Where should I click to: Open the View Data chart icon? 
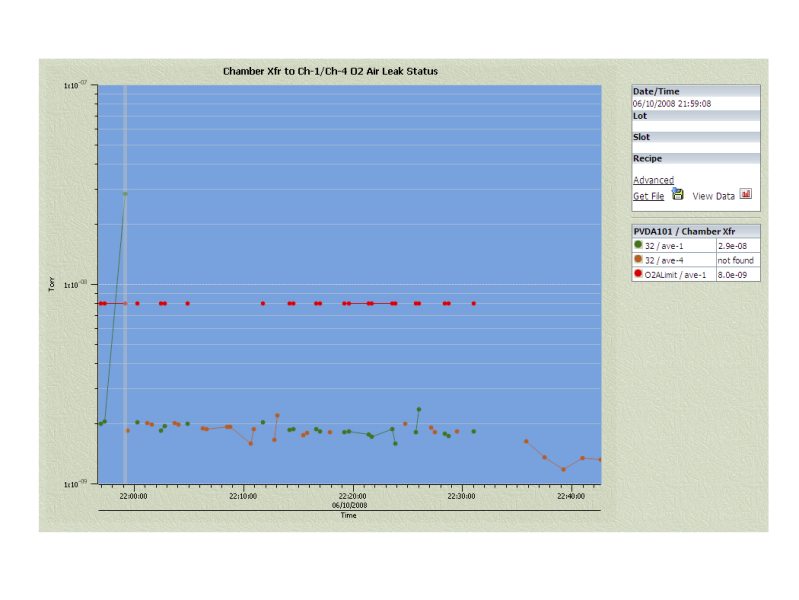[746, 195]
